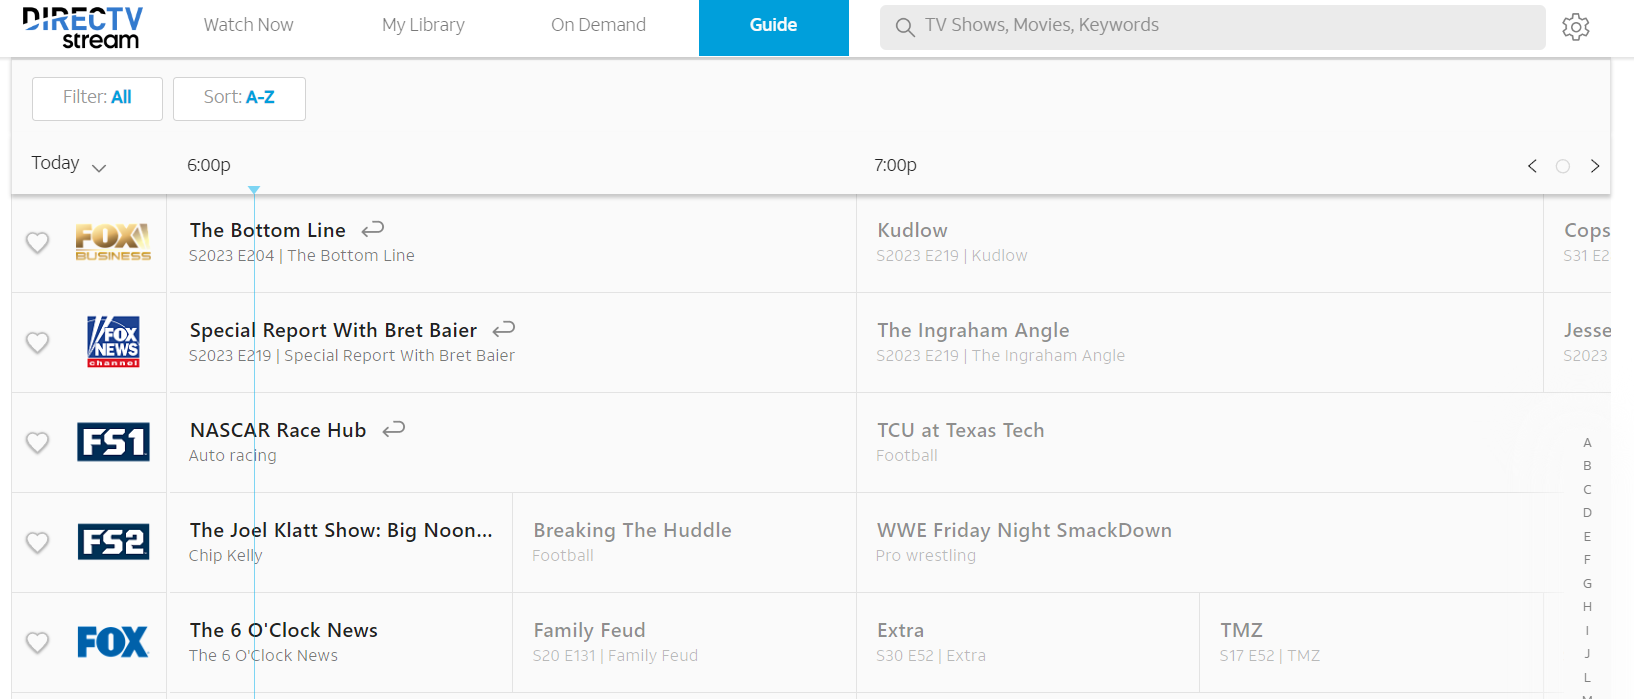Open the Sort: A-Z dropdown
Screen dimensions: 1634x699
point(239,98)
